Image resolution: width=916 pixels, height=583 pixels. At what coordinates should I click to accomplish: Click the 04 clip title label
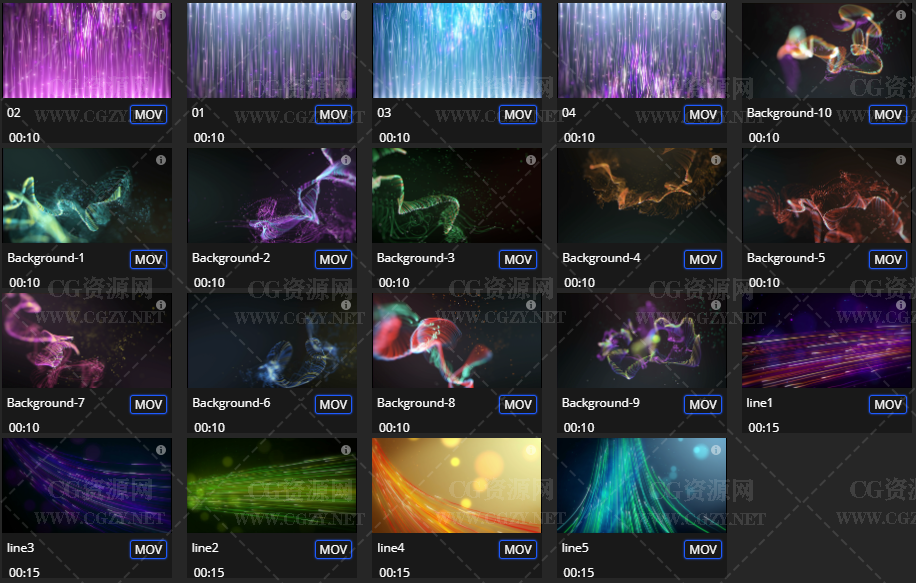pos(569,113)
